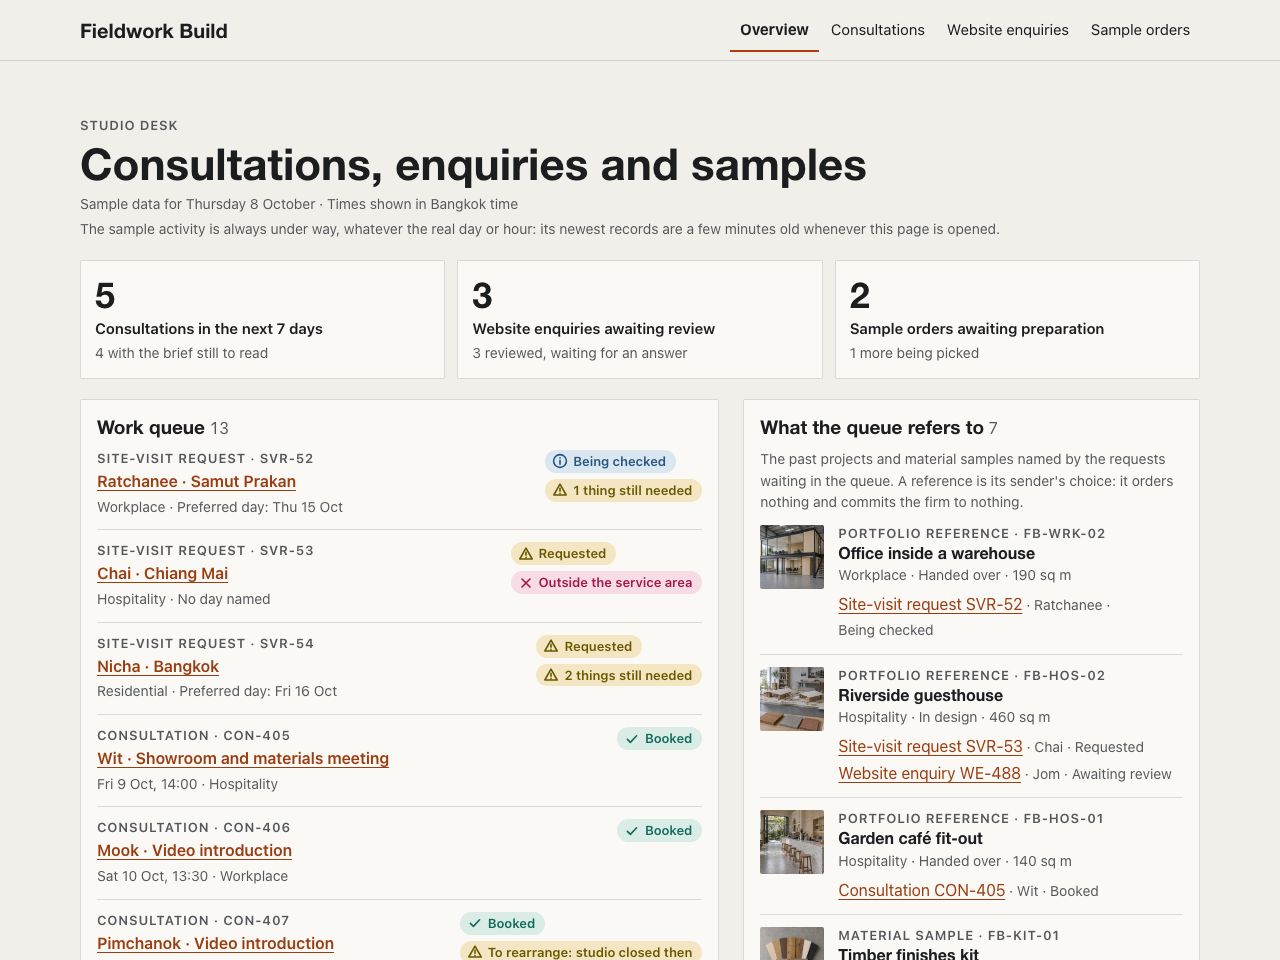Go to the Website enquiries tab
This screenshot has height=960, width=1280.
[x=1008, y=30]
